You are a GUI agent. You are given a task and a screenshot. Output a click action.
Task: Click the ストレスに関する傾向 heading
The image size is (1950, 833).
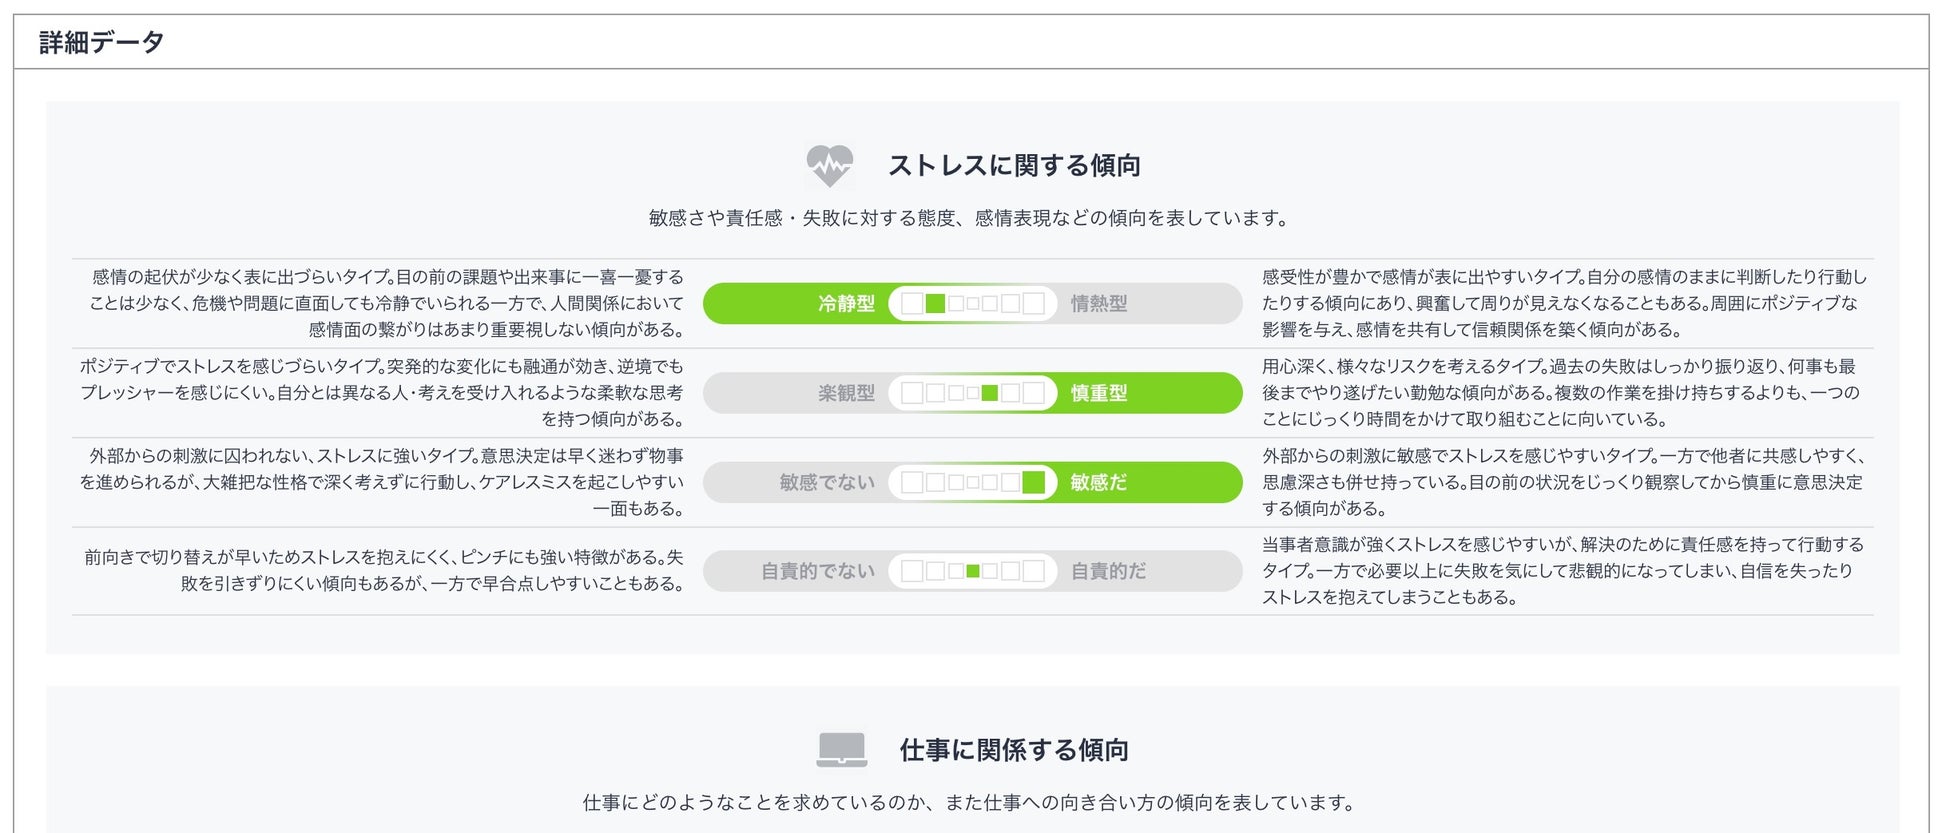pyautogui.click(x=1014, y=166)
